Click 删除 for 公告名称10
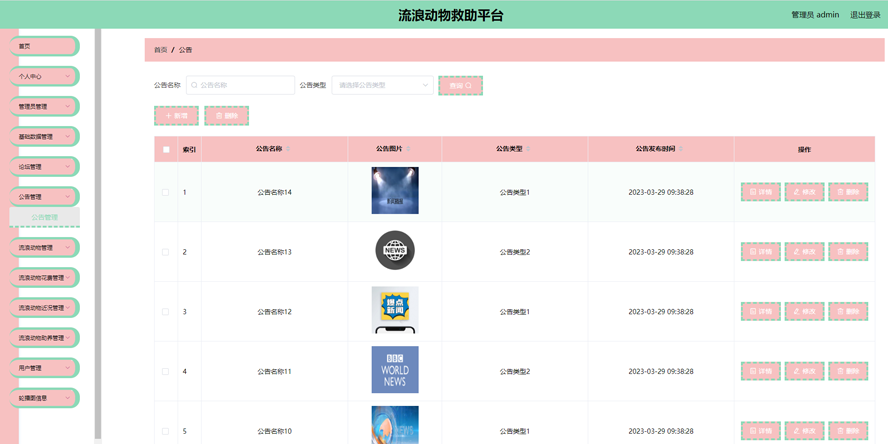 [848, 431]
